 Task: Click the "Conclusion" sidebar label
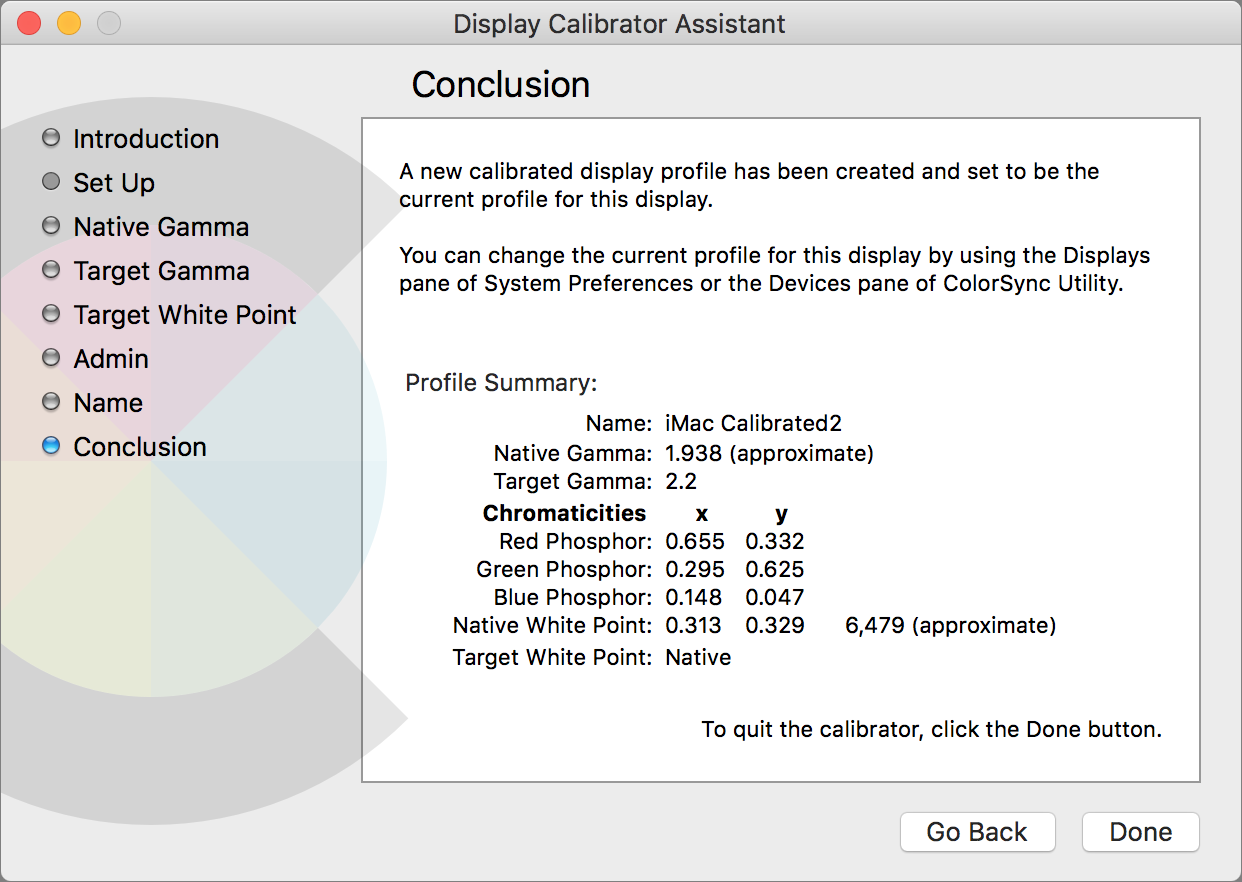(x=140, y=447)
